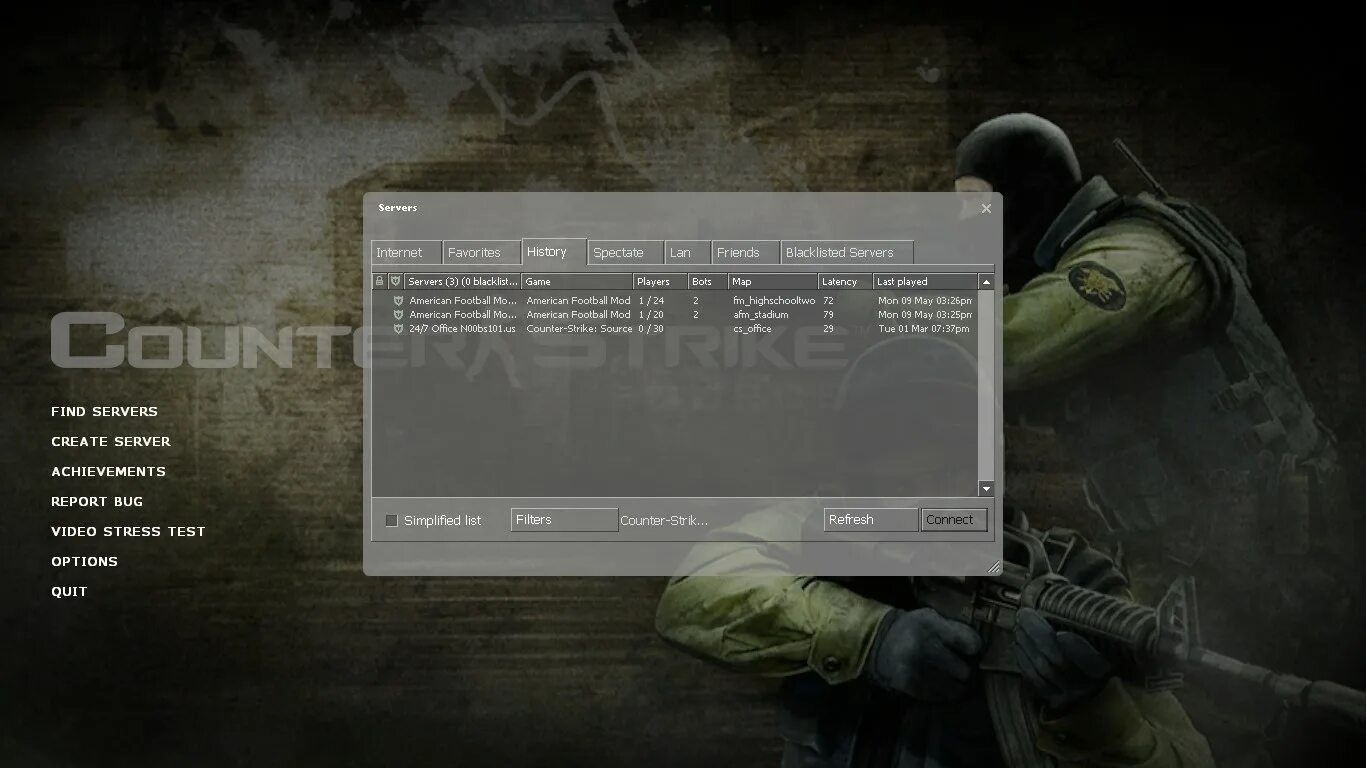This screenshot has height=768, width=1366.
Task: Sort by the Game column header
Action: click(577, 282)
